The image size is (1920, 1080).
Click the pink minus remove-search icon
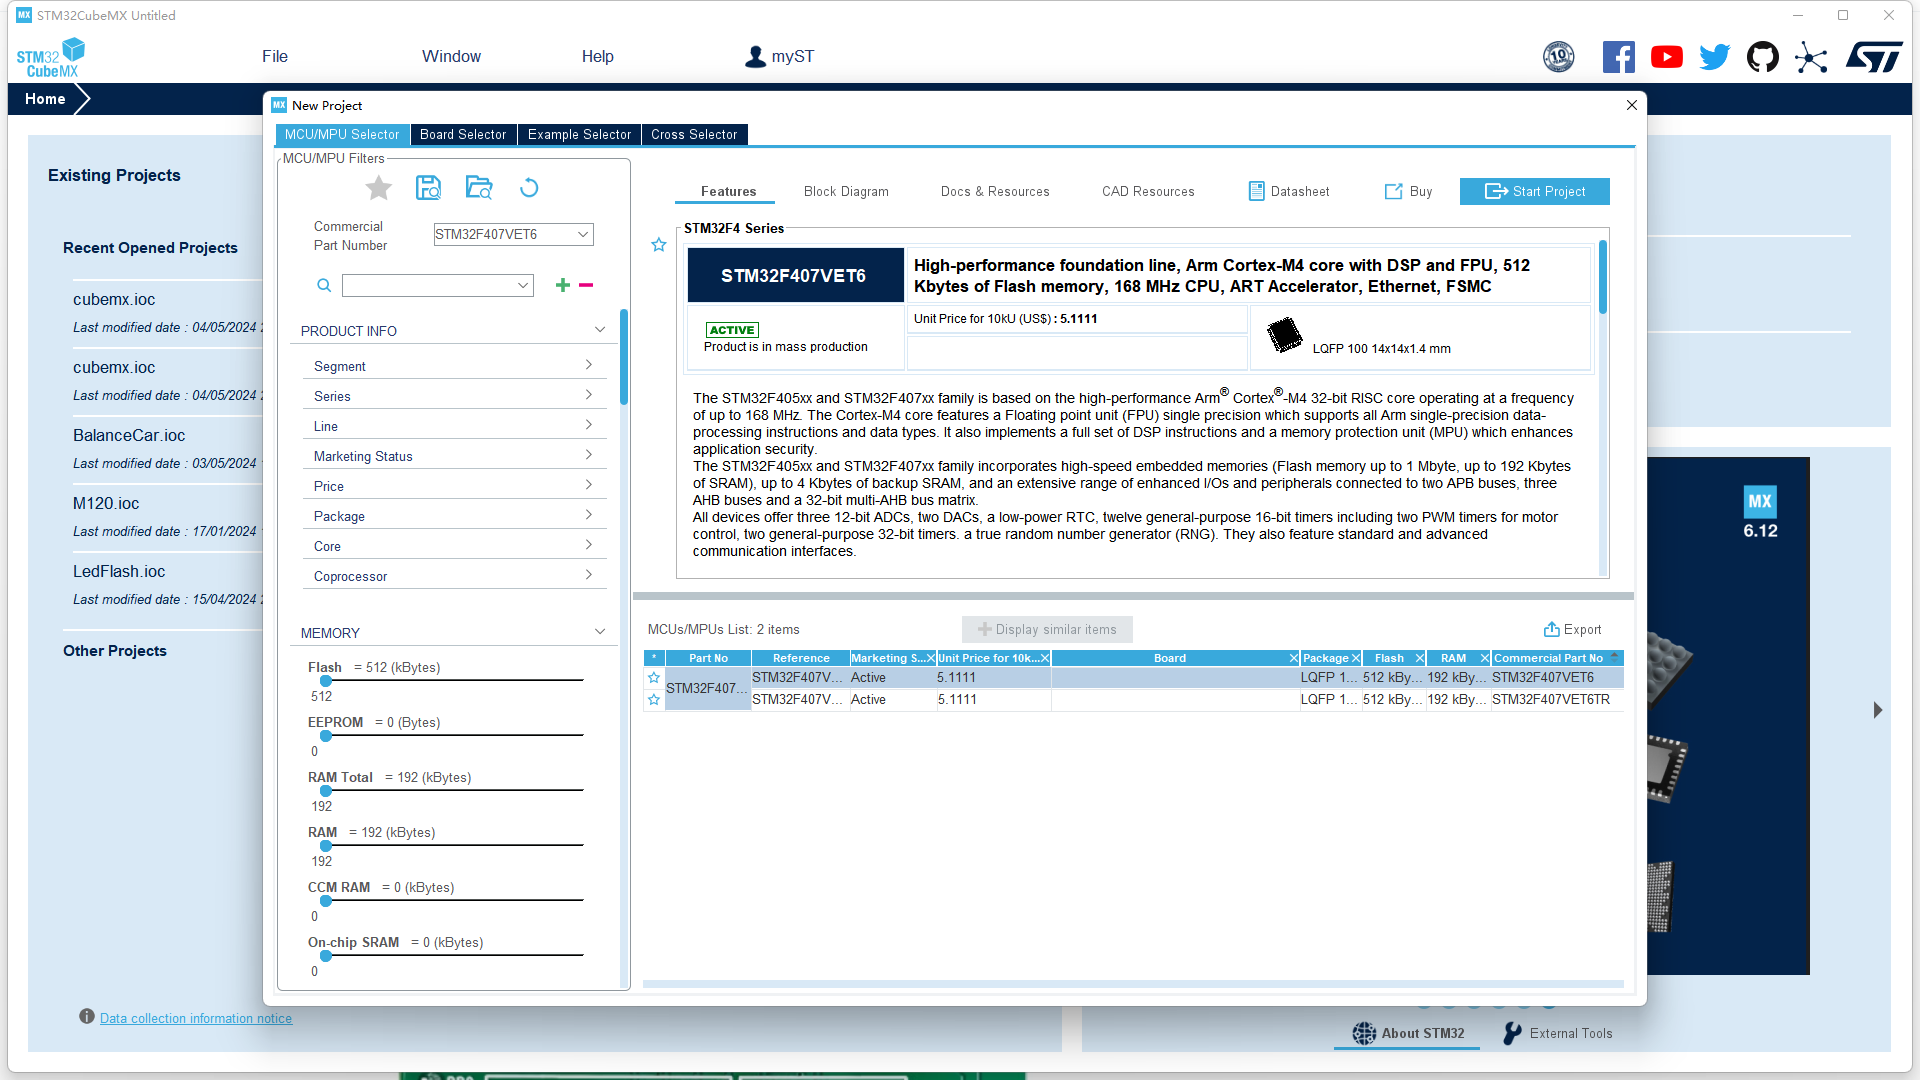point(586,286)
